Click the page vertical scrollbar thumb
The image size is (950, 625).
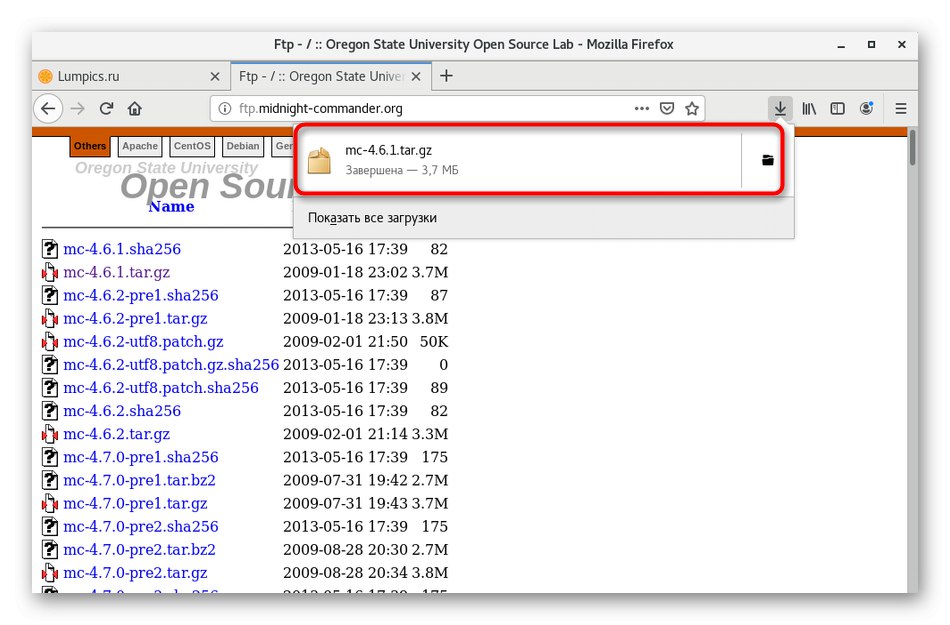tap(912, 147)
